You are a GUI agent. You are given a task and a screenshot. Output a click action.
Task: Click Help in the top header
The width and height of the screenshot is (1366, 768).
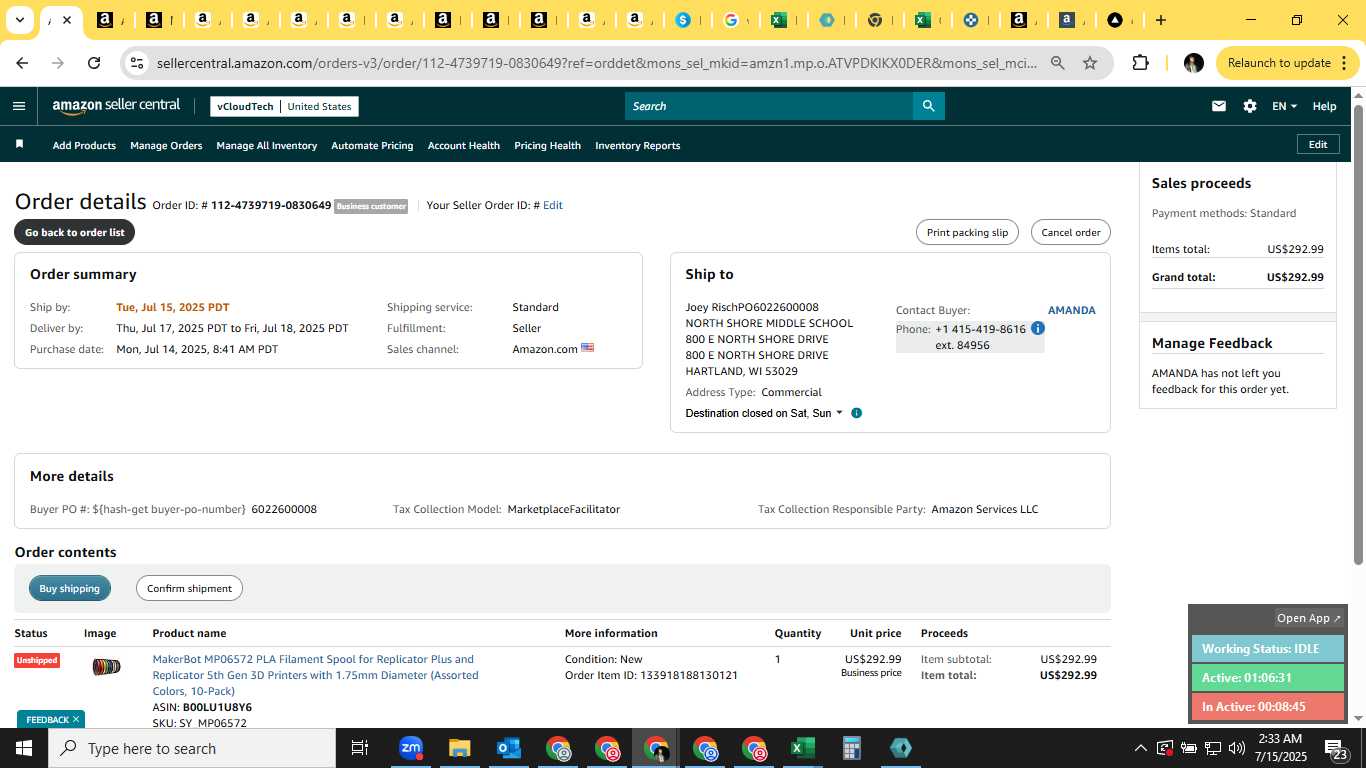point(1324,106)
